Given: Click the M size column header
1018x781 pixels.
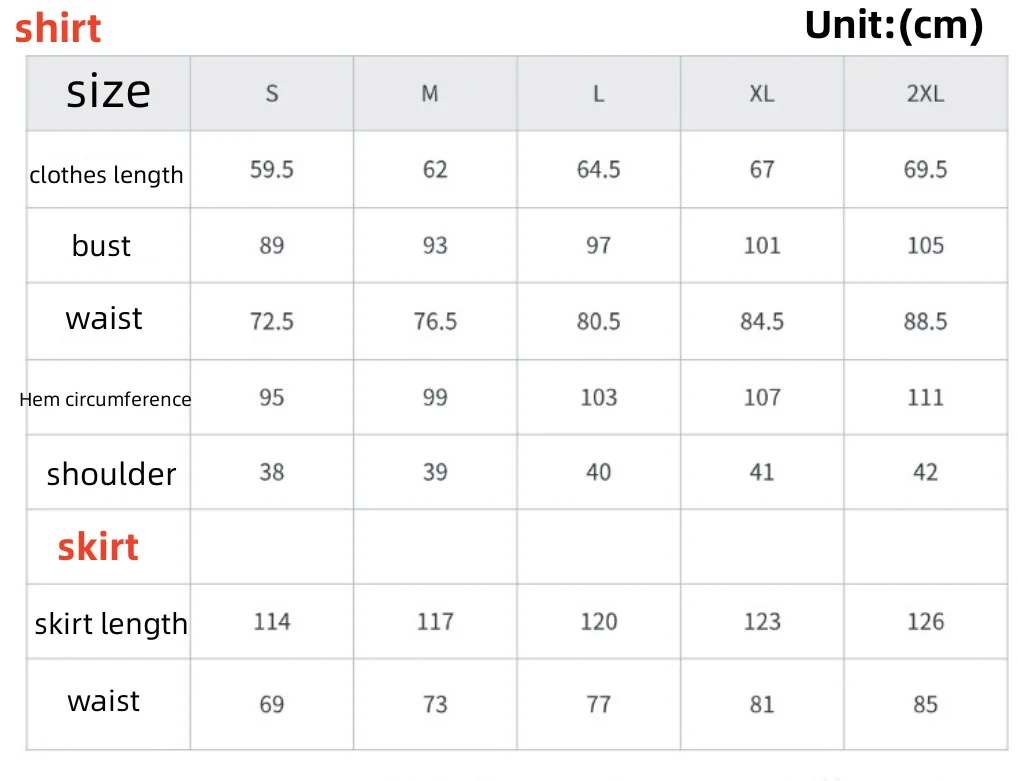Looking at the screenshot, I should [430, 94].
